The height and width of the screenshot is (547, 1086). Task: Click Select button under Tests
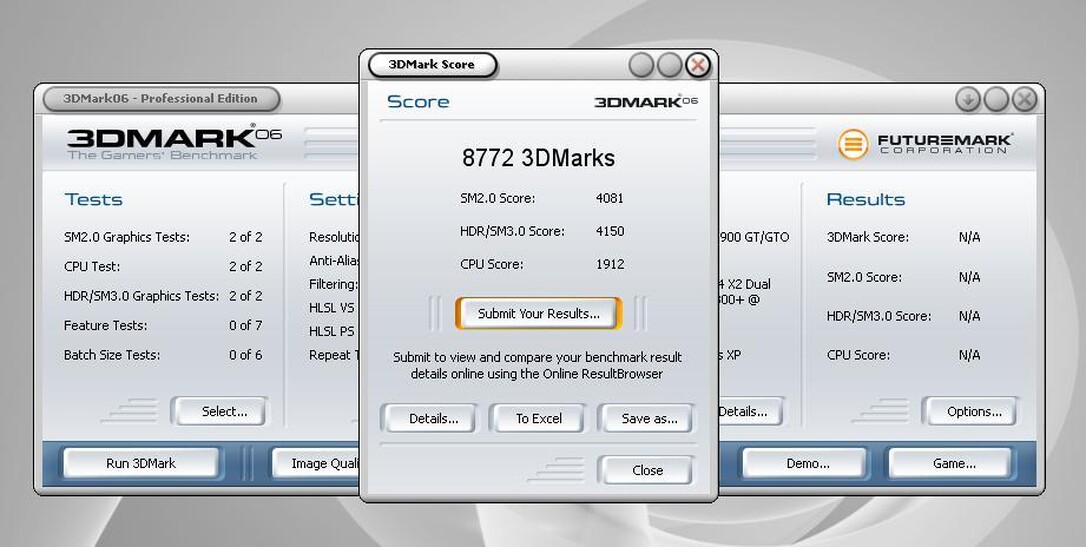[224, 411]
